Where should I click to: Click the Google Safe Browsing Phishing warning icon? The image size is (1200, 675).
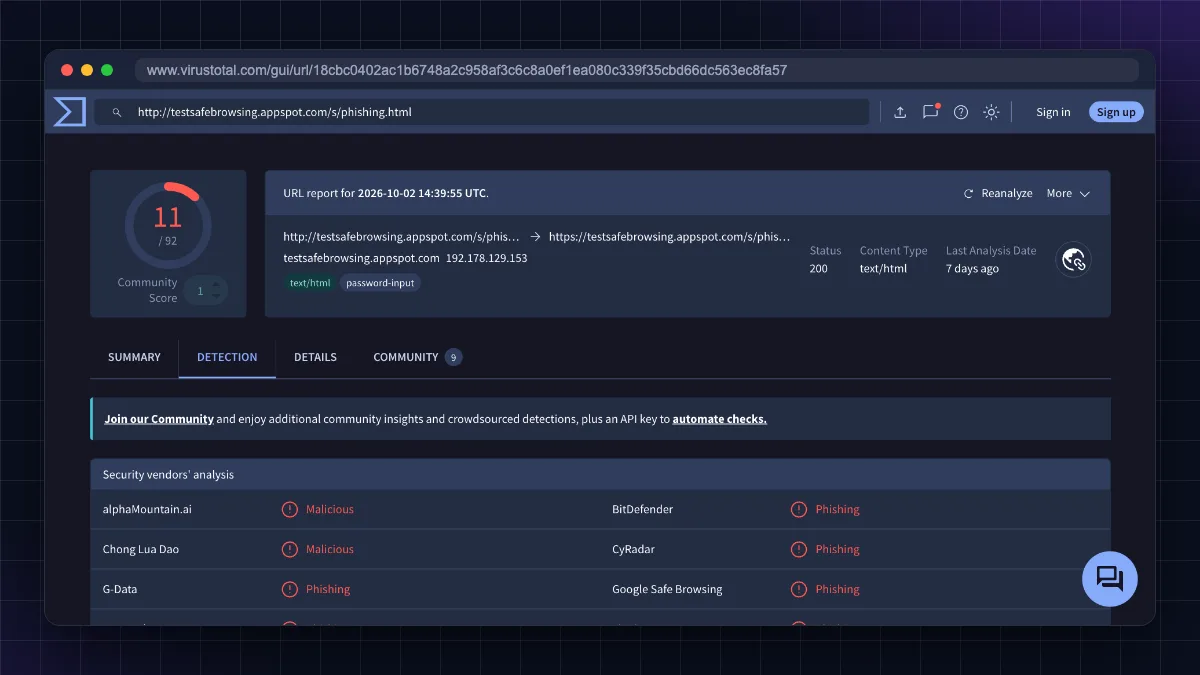pos(799,589)
